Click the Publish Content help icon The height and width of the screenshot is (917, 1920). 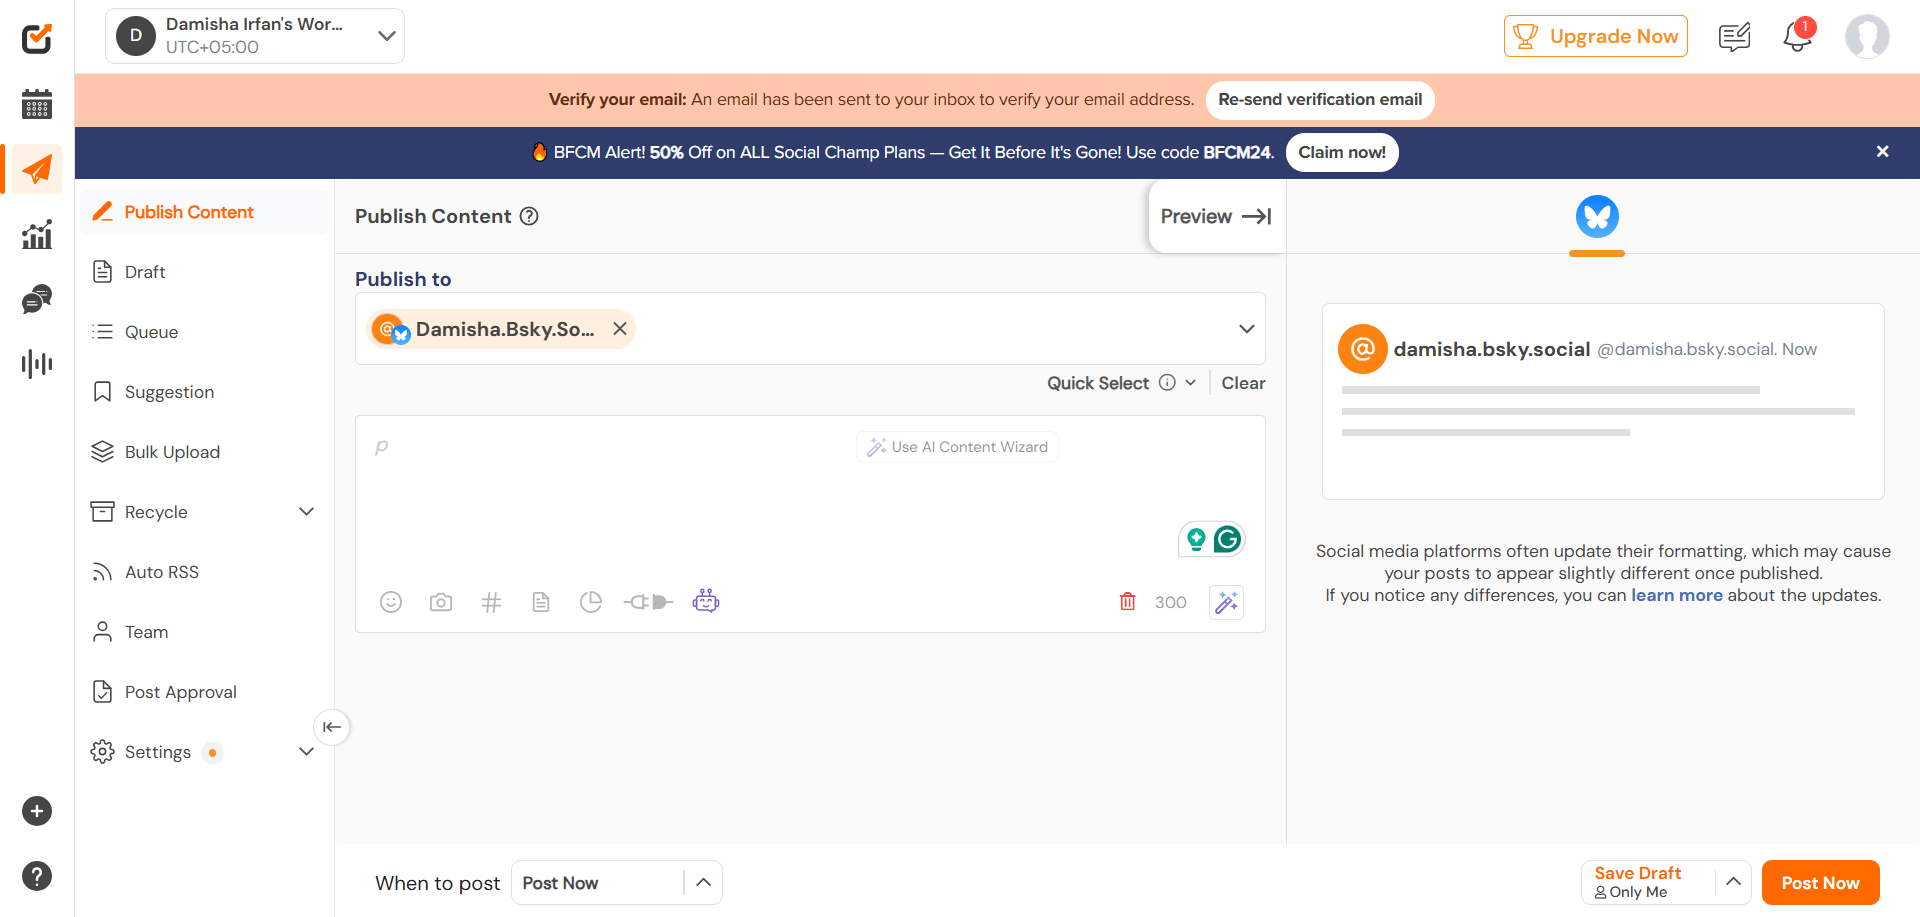(529, 216)
